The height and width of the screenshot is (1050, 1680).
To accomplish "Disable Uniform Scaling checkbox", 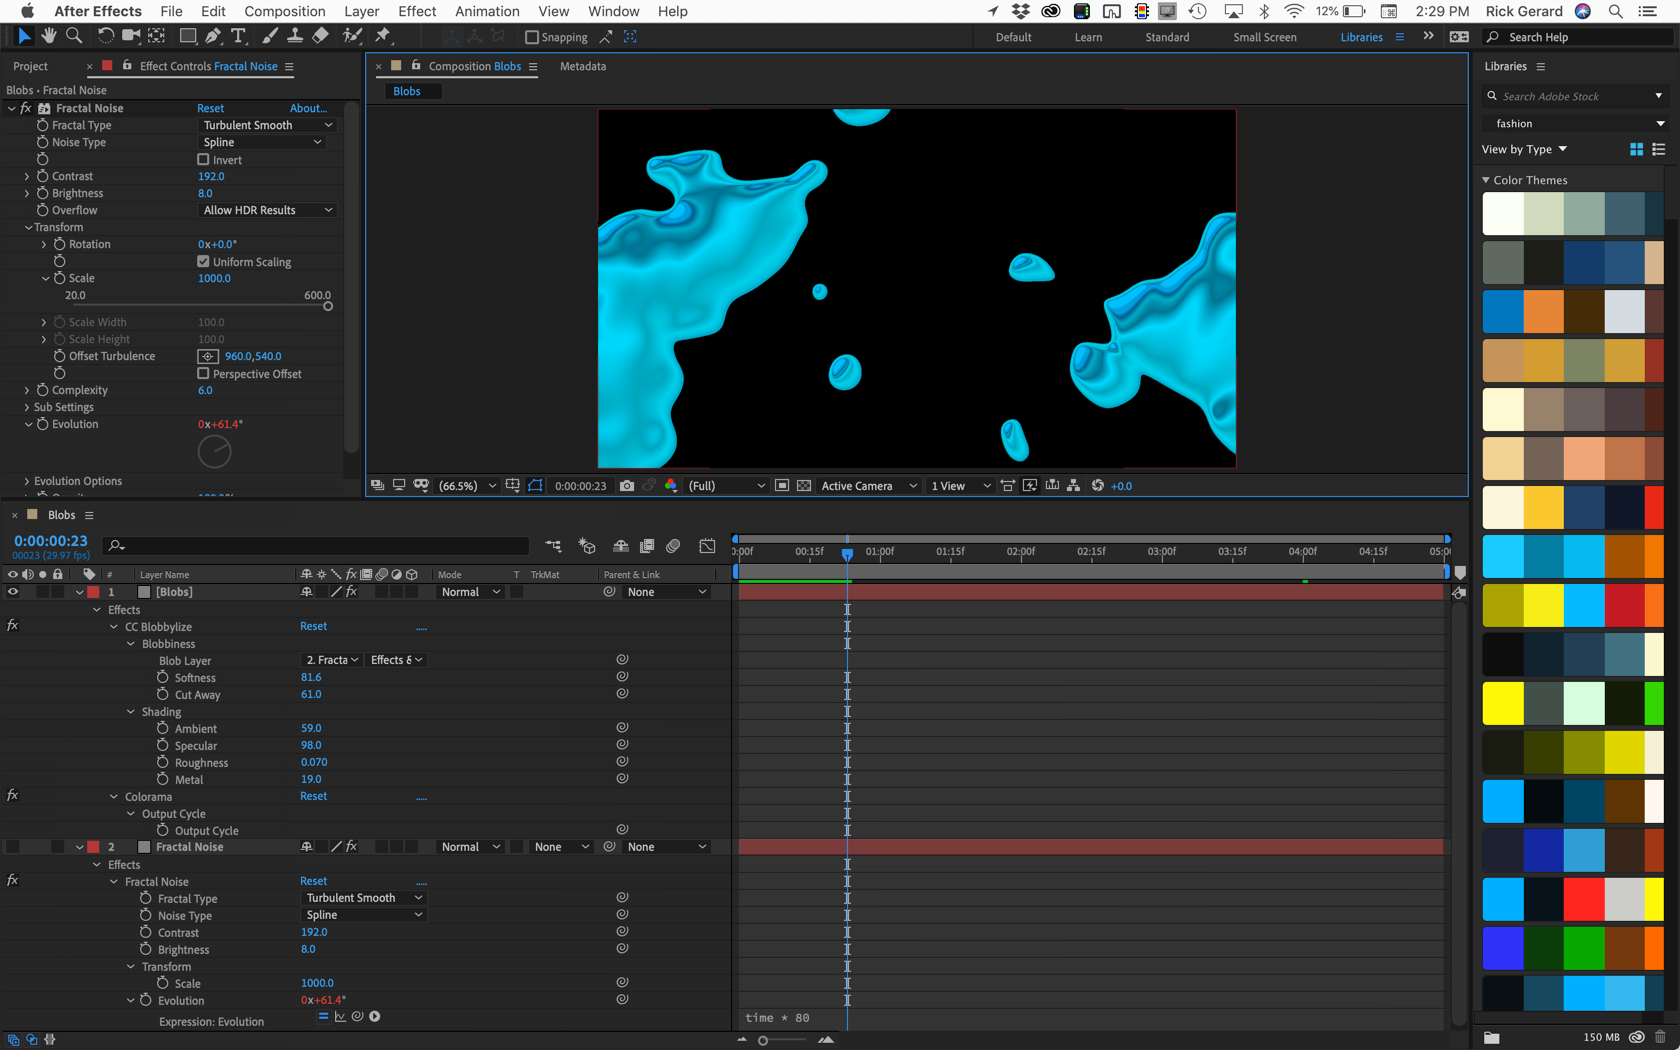I will coord(204,262).
